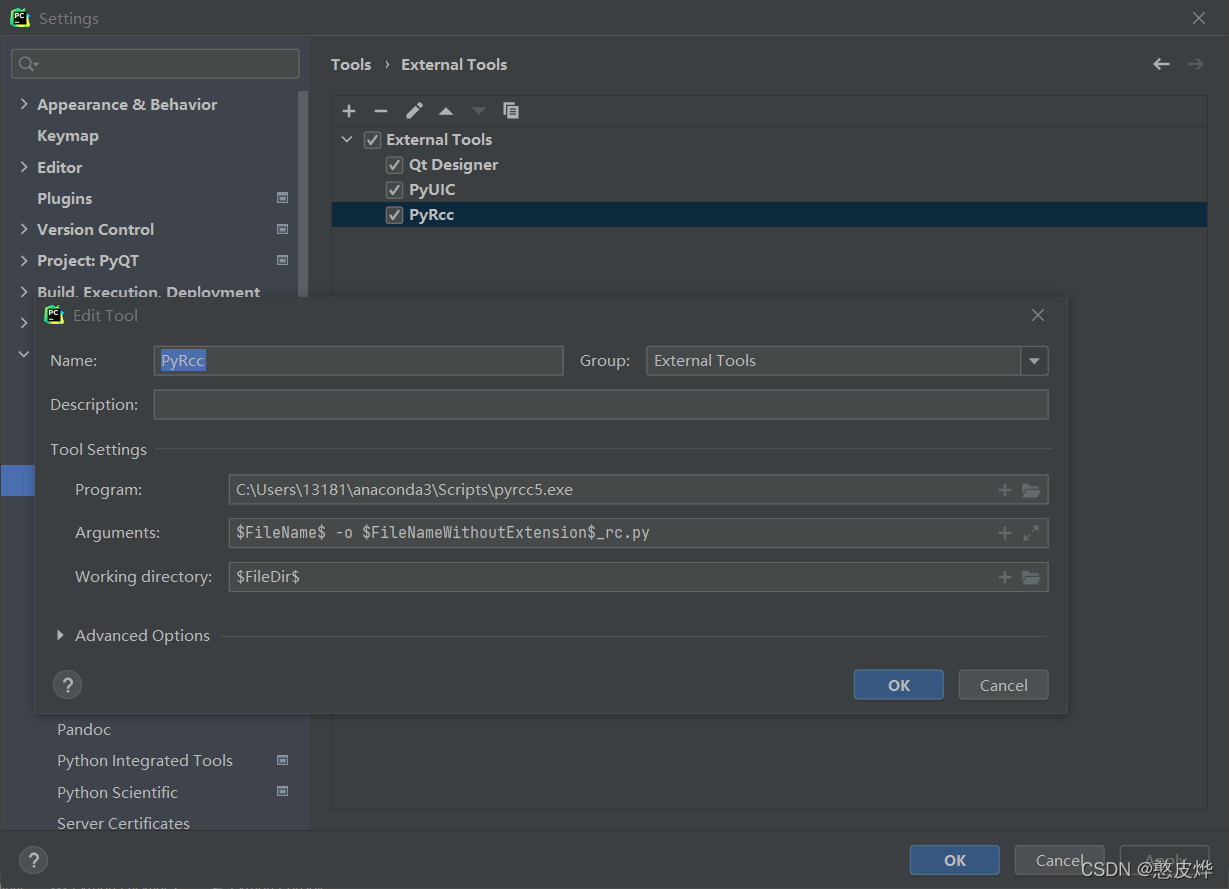
Task: Toggle the PyRcc checkbox
Action: [394, 215]
